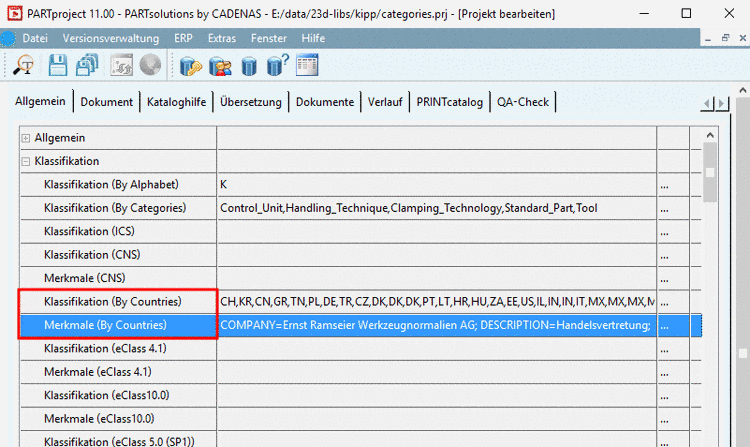
Task: Save project with the floppy disk icon
Action: [57, 65]
